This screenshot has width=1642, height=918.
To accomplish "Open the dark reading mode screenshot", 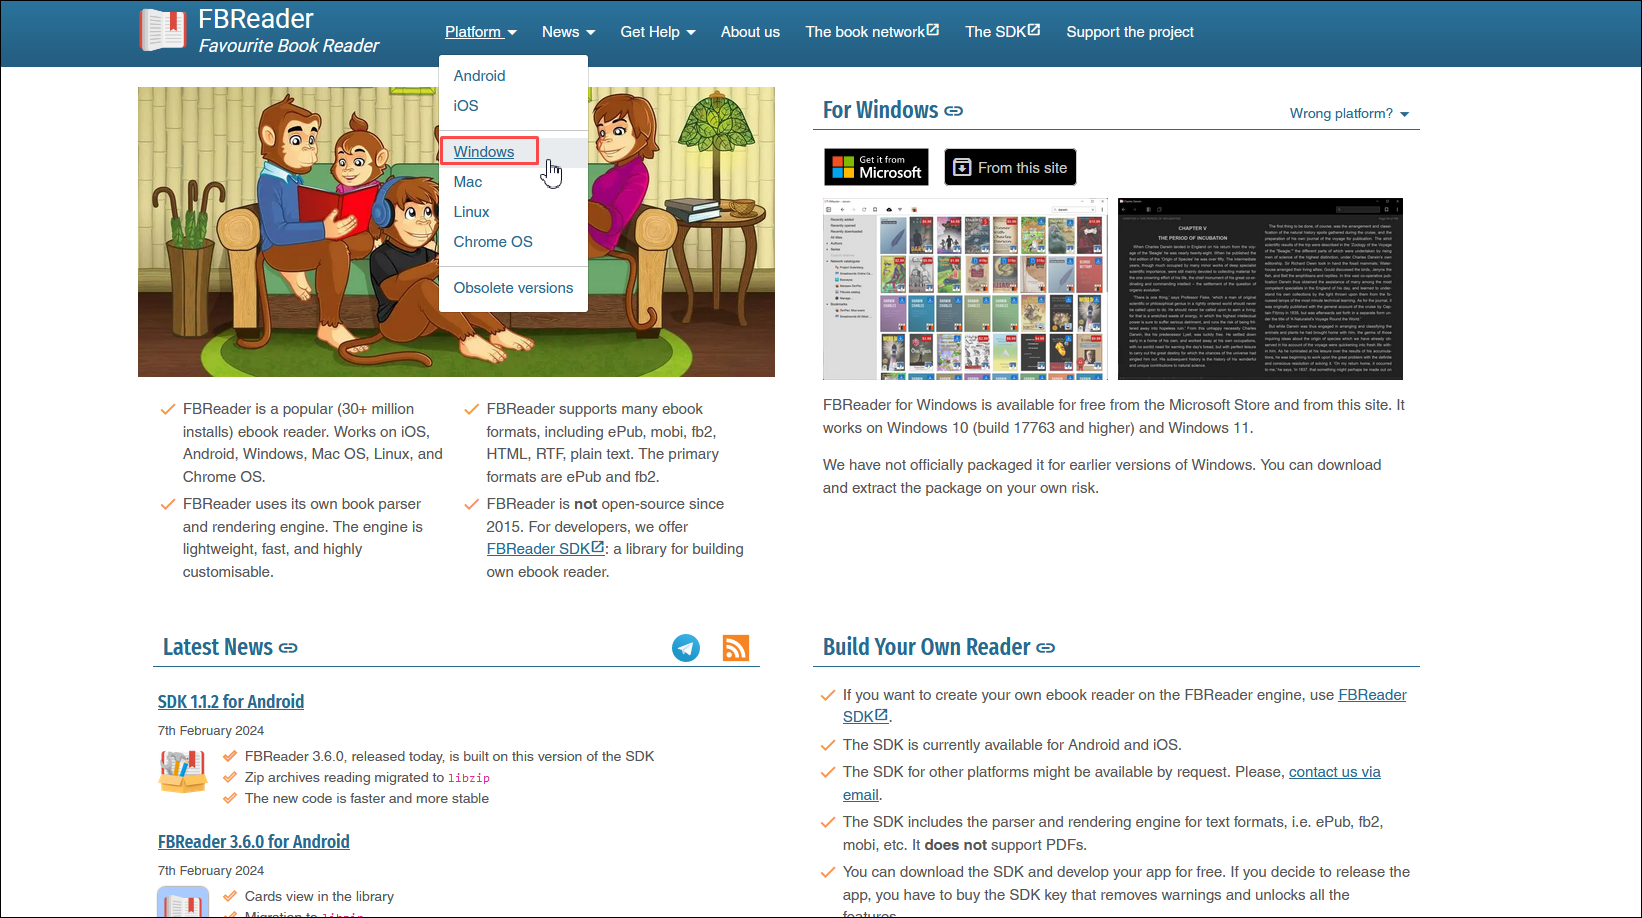I will (1260, 289).
